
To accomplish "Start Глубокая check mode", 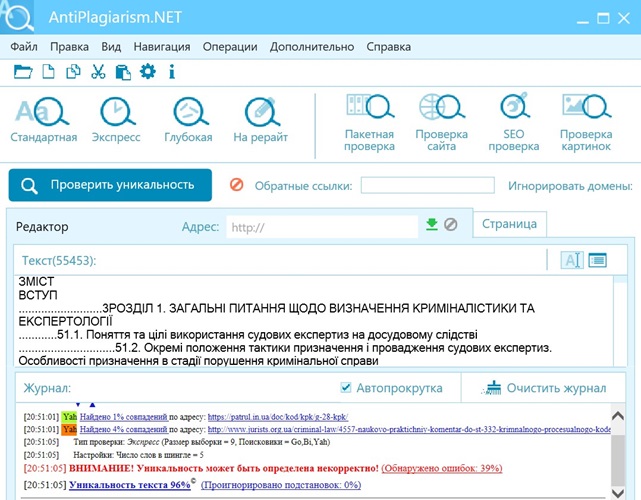I will click(x=188, y=119).
